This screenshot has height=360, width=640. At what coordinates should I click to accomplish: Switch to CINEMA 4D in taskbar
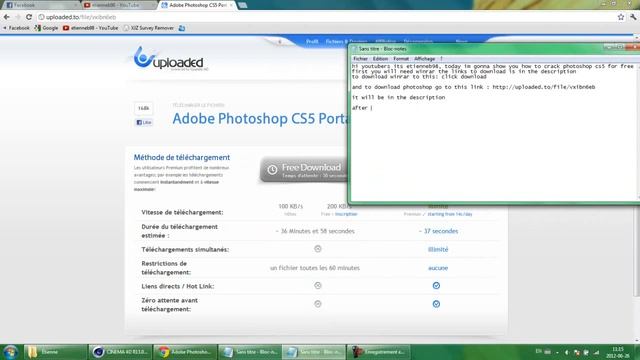(120, 352)
